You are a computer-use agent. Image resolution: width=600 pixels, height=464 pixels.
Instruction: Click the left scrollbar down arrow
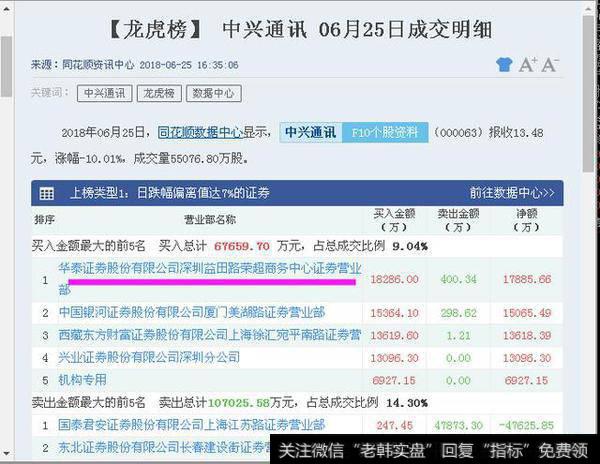pyautogui.click(x=6, y=454)
